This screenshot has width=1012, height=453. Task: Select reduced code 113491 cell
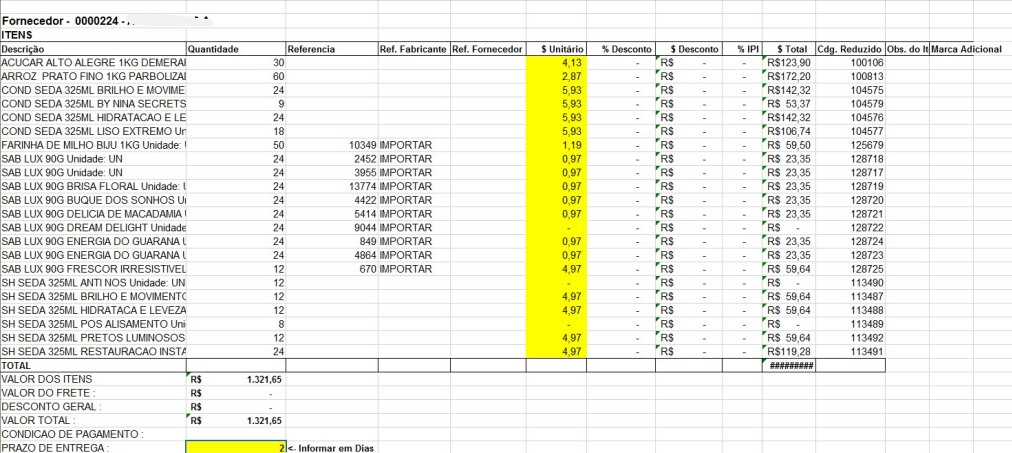click(x=851, y=352)
